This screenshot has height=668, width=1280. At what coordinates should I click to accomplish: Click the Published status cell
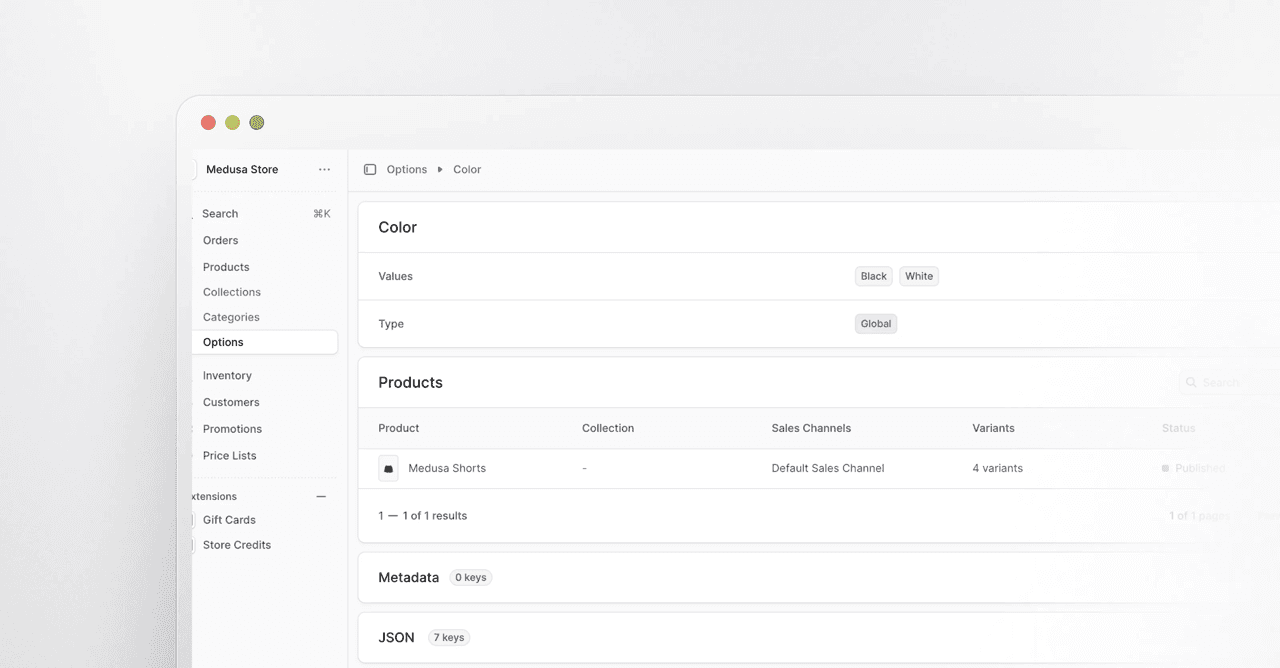1194,468
